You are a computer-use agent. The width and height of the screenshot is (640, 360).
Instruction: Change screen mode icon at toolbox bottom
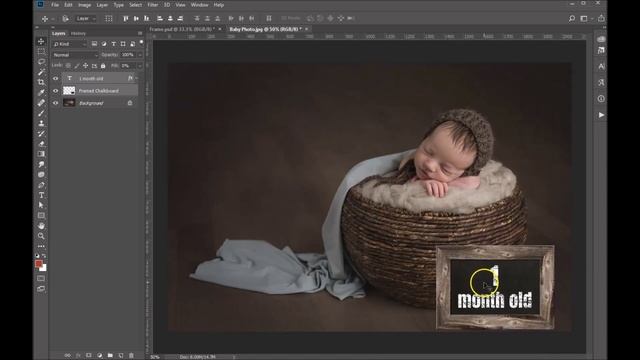(41, 289)
